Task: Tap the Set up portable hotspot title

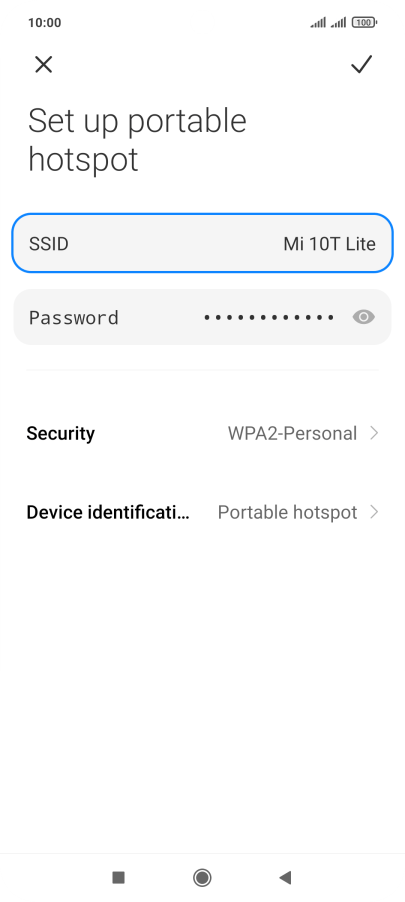Action: point(137,140)
